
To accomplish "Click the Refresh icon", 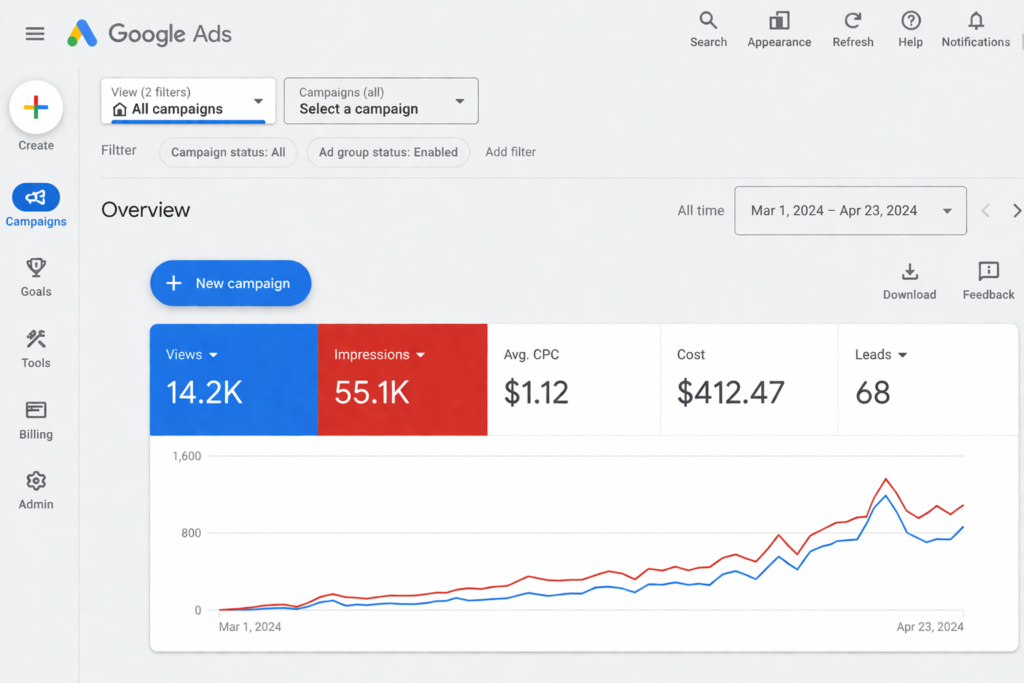I will pos(853,21).
